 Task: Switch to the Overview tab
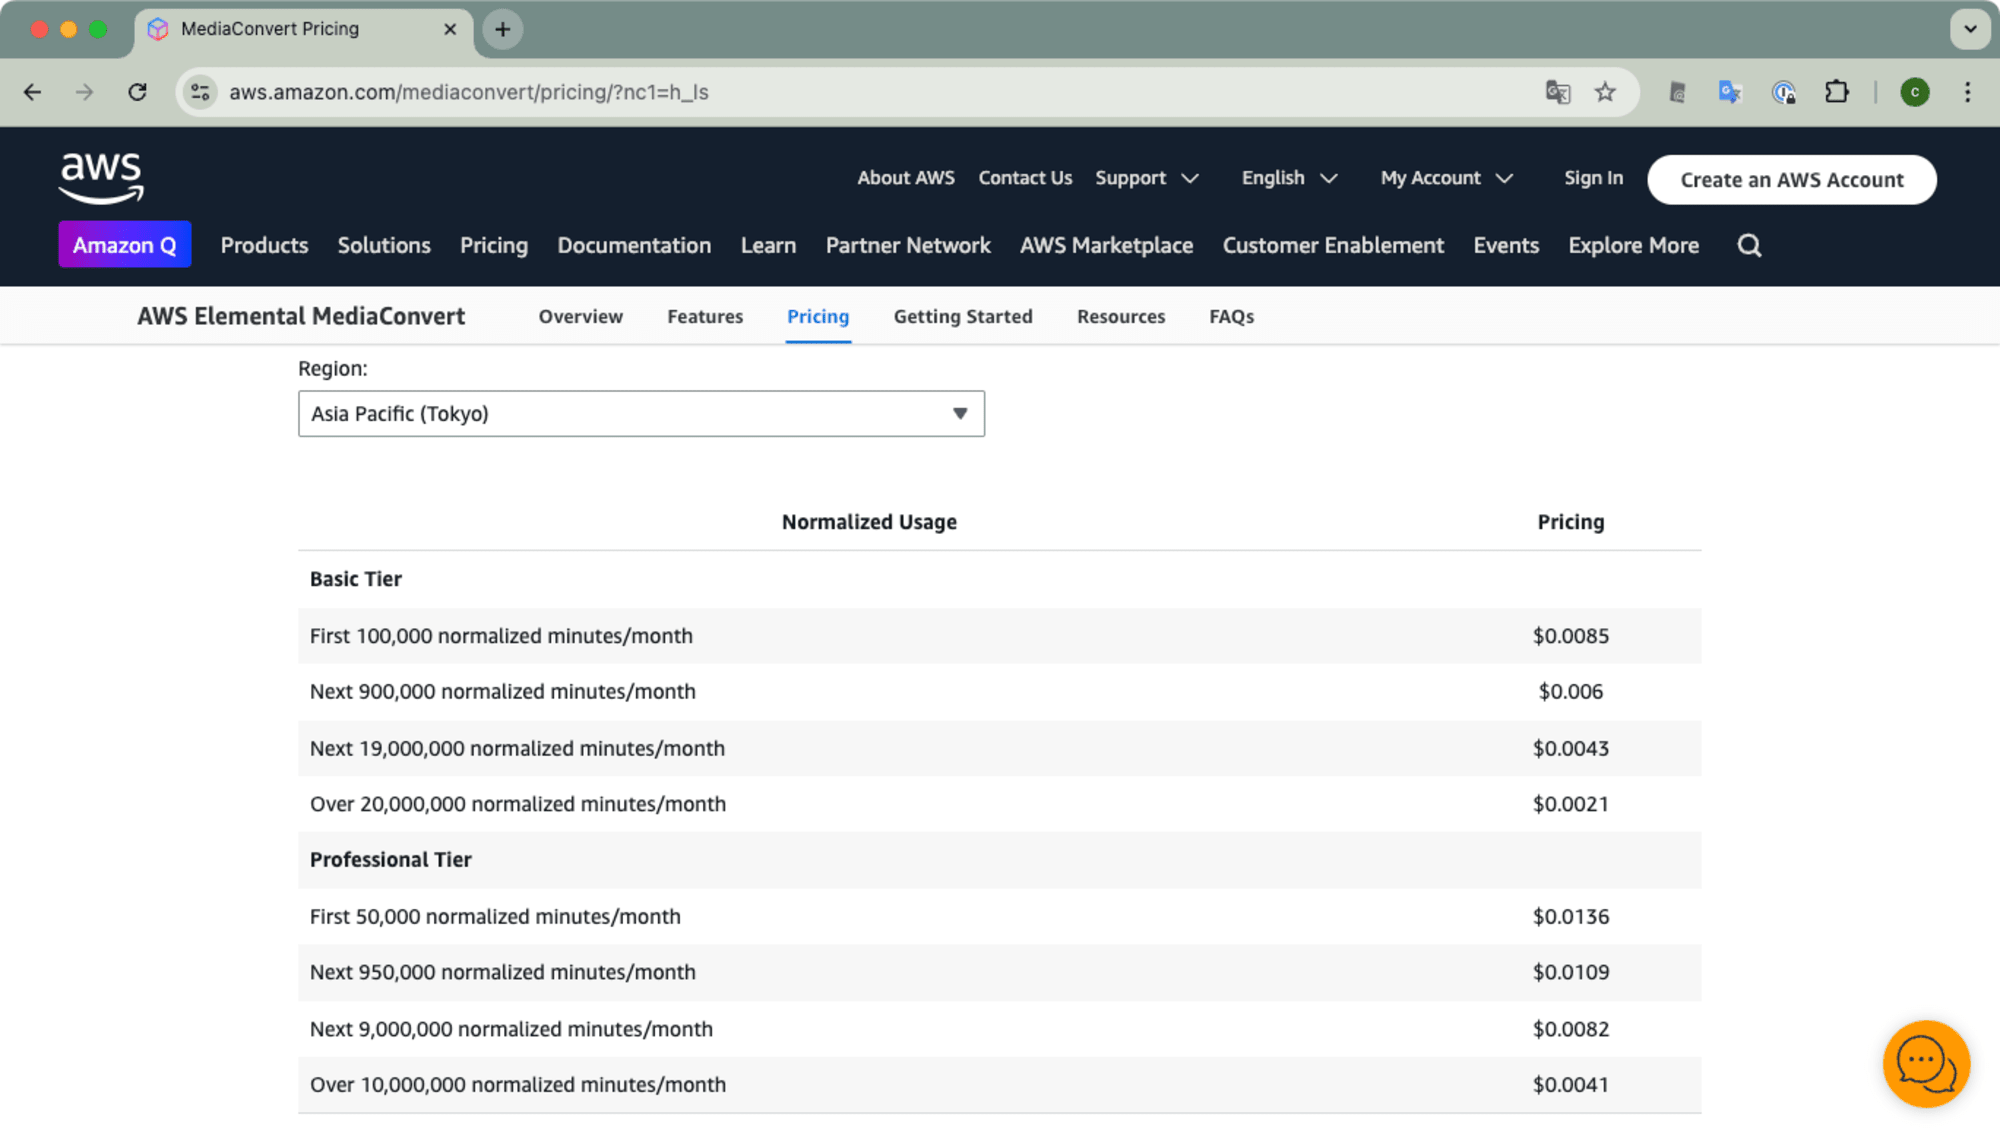tap(581, 317)
